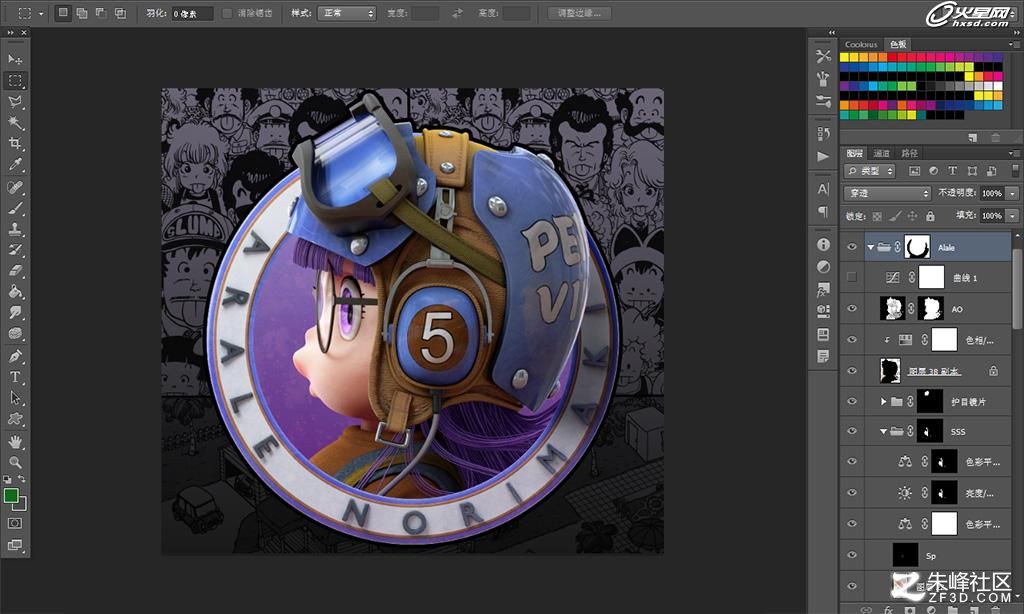Expand the 护目镜片 layer group
1024x614 pixels.
[883, 401]
